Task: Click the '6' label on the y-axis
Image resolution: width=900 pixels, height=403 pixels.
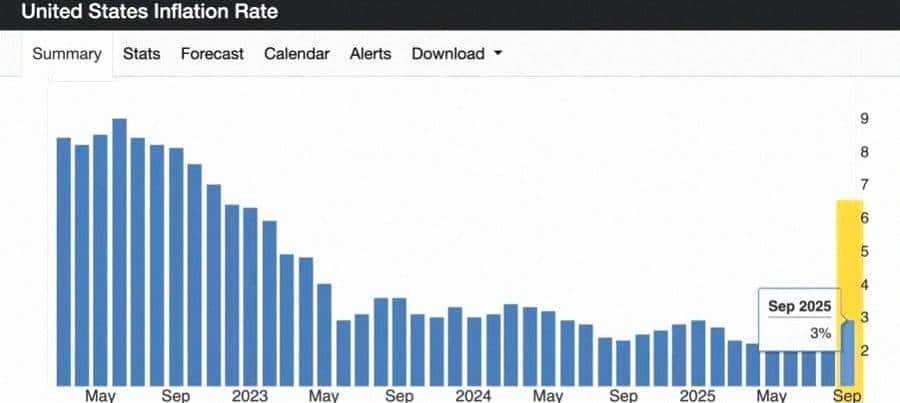Action: [864, 218]
